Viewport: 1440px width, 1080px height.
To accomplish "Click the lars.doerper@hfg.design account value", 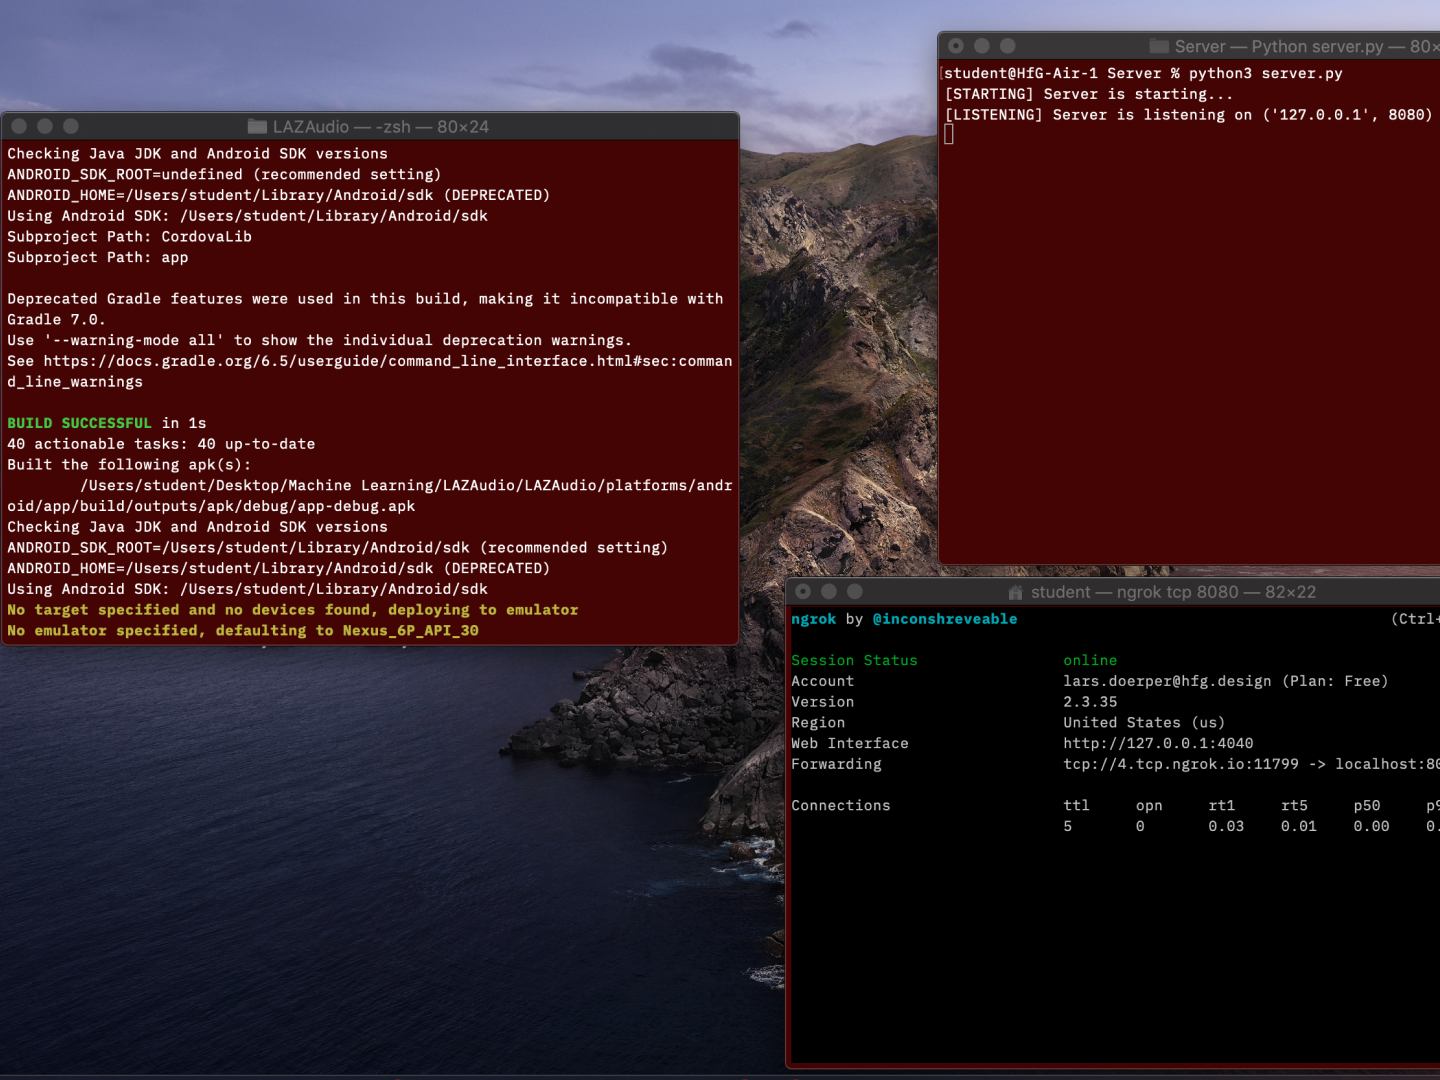I will click(1167, 681).
